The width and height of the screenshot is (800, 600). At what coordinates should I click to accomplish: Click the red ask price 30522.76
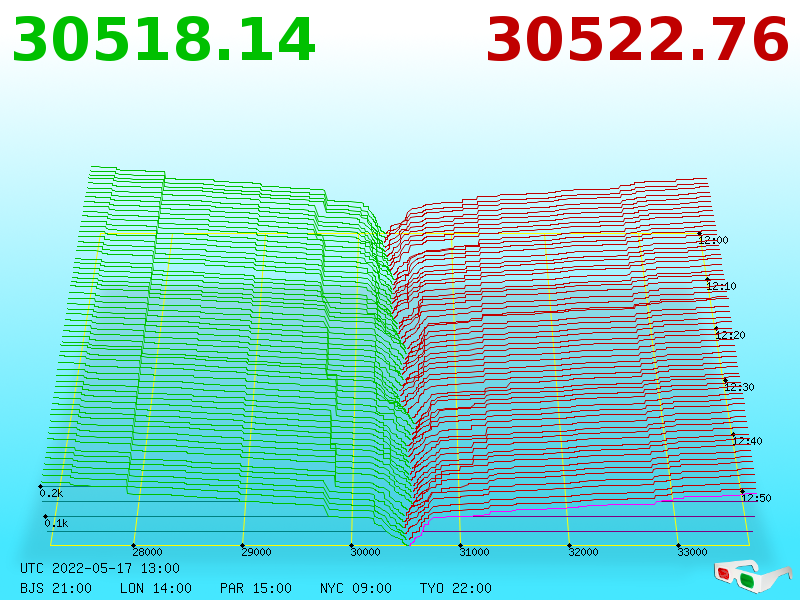tap(637, 40)
